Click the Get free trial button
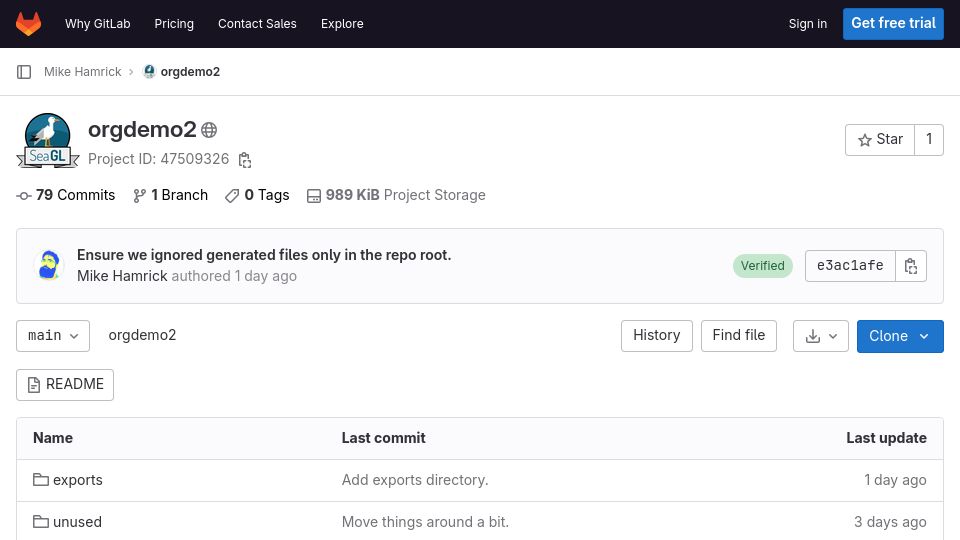The image size is (960, 540). (893, 24)
